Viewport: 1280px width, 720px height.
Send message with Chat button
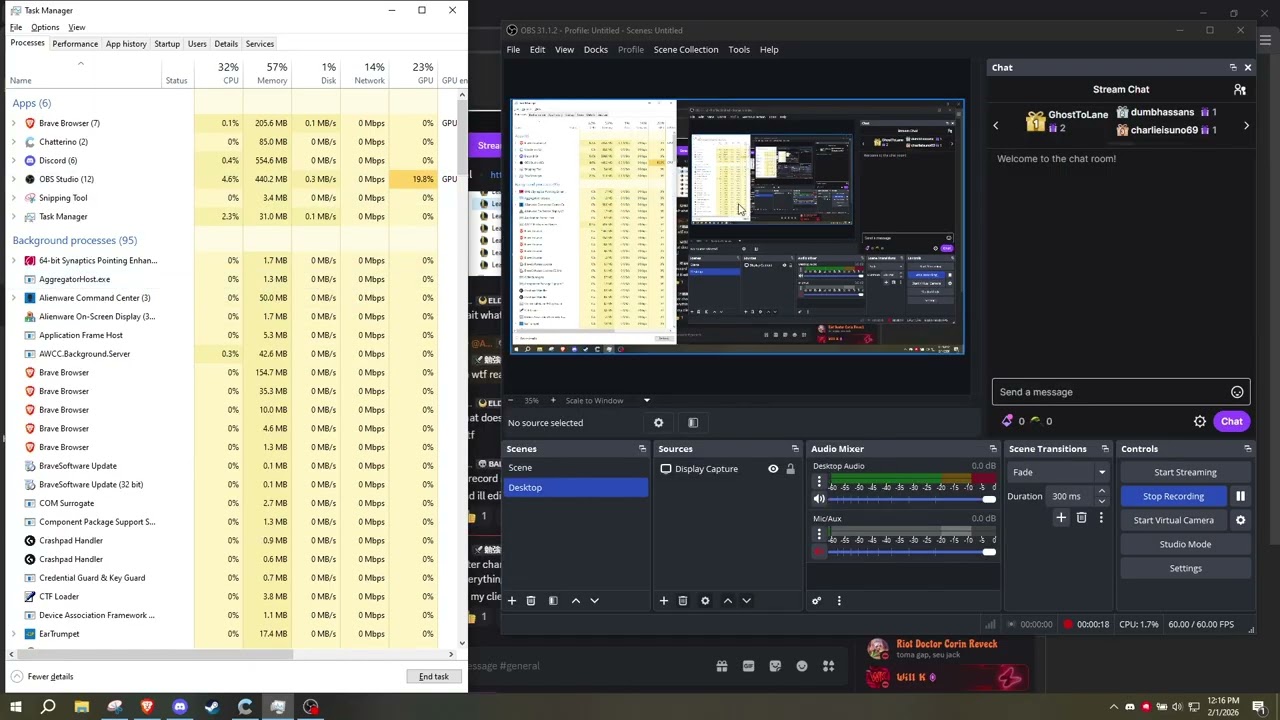pos(1231,422)
